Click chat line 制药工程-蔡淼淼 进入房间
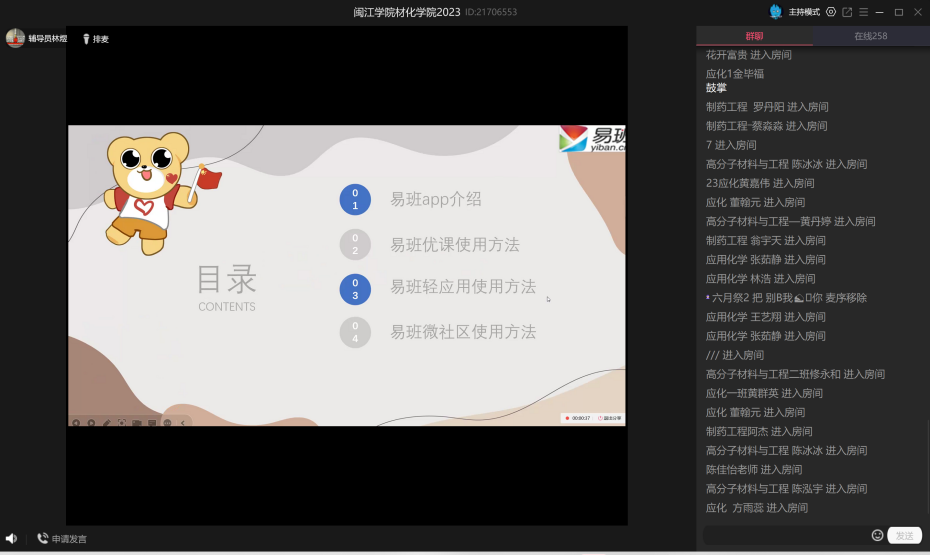Screen dimensions: 930x555 pos(766,126)
